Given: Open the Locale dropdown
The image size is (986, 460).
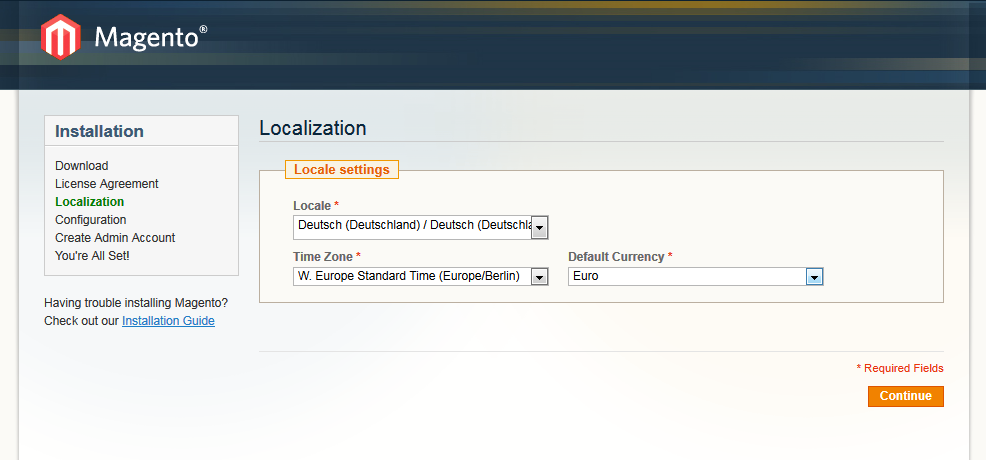Looking at the screenshot, I should [x=421, y=227].
